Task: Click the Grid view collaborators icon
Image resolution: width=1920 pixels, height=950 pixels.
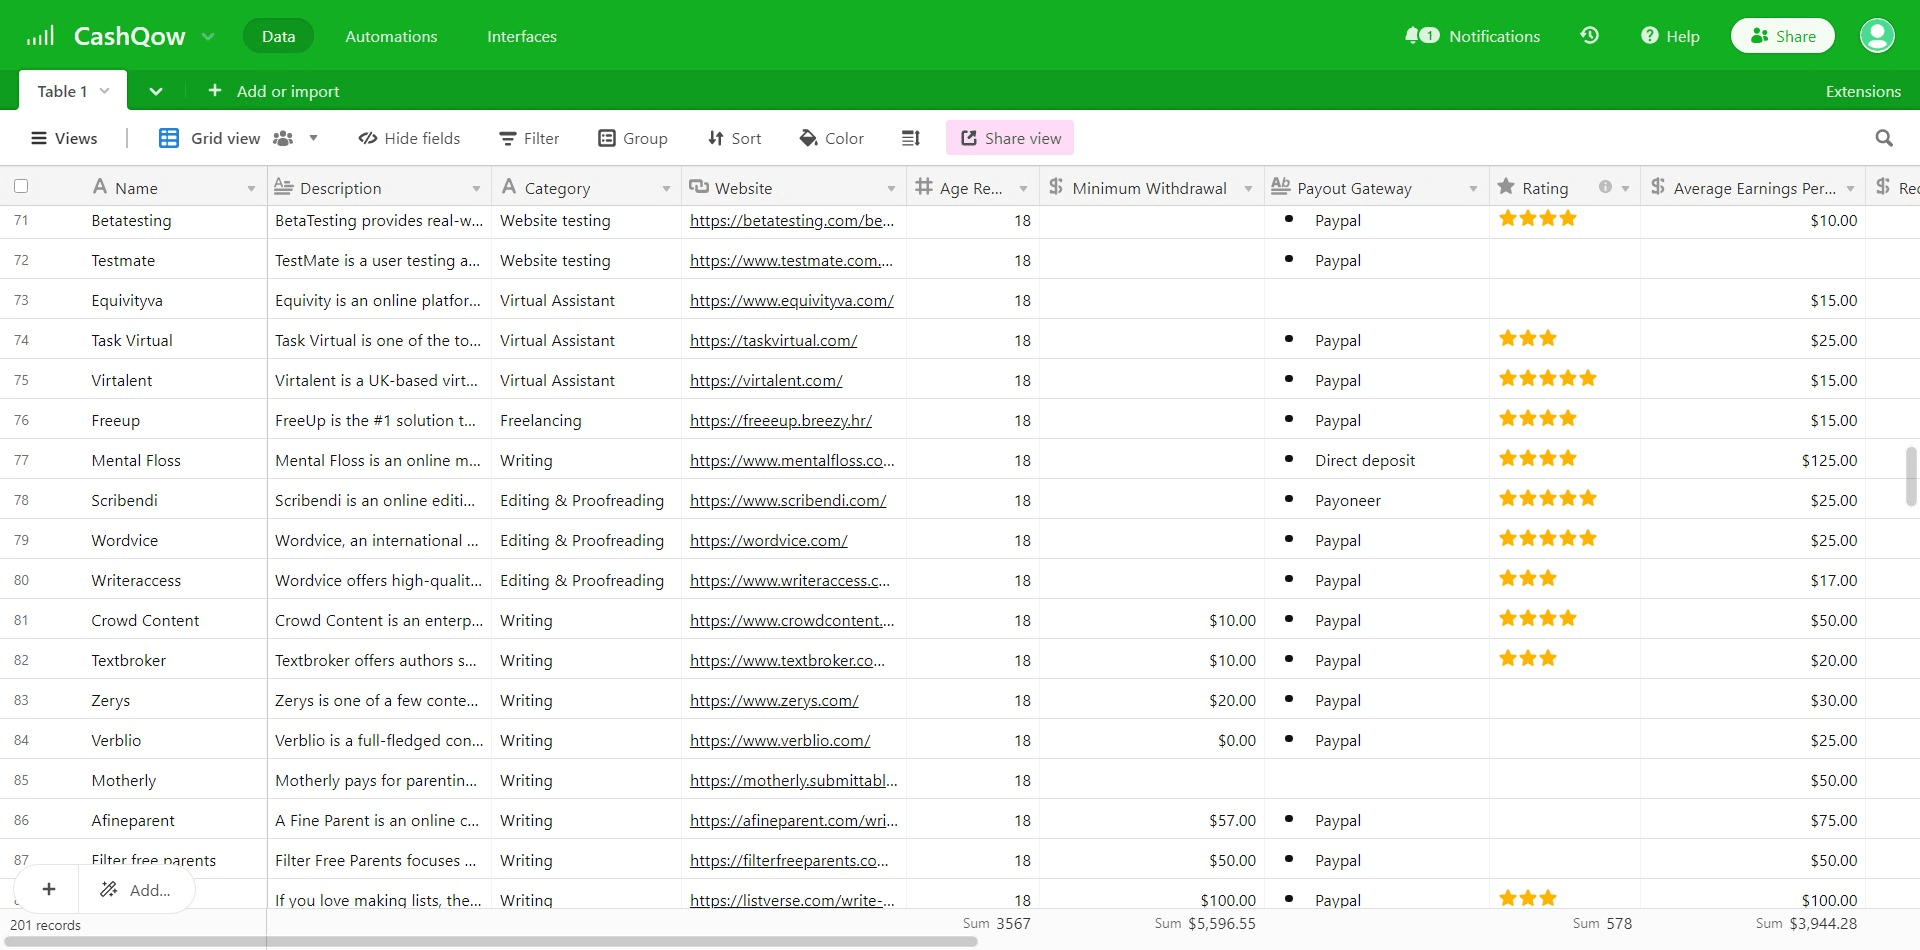Action: coord(283,138)
